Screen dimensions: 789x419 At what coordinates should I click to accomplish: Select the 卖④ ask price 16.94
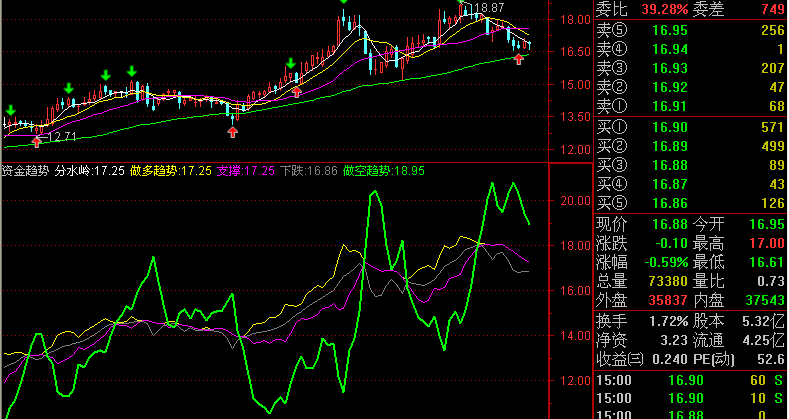[670, 49]
